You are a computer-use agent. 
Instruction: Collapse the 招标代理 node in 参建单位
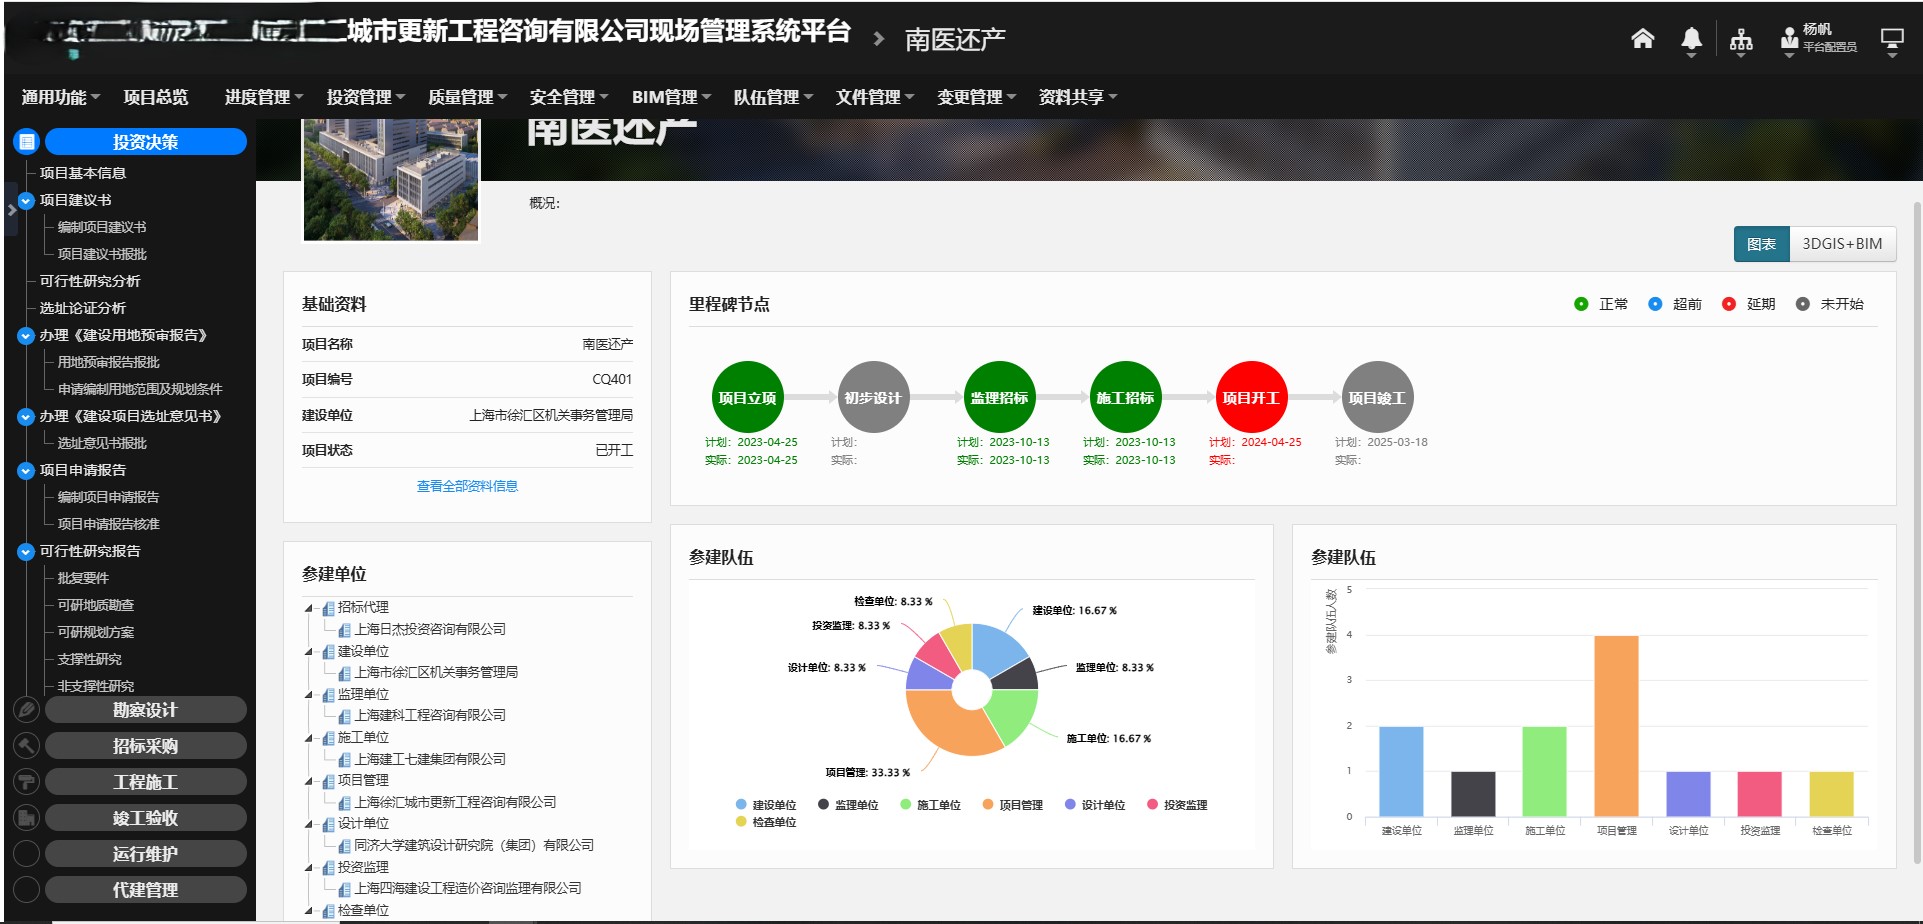[x=309, y=608]
